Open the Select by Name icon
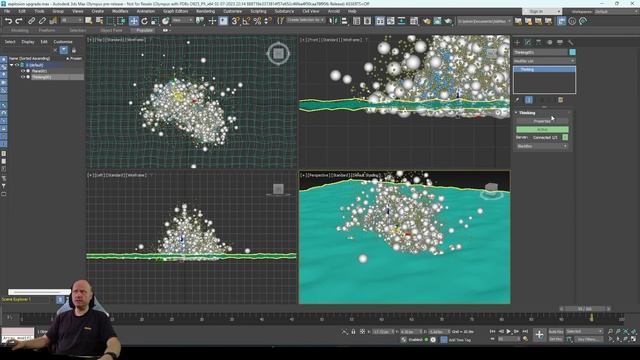This screenshot has height=360, width=640. click(x=99, y=21)
